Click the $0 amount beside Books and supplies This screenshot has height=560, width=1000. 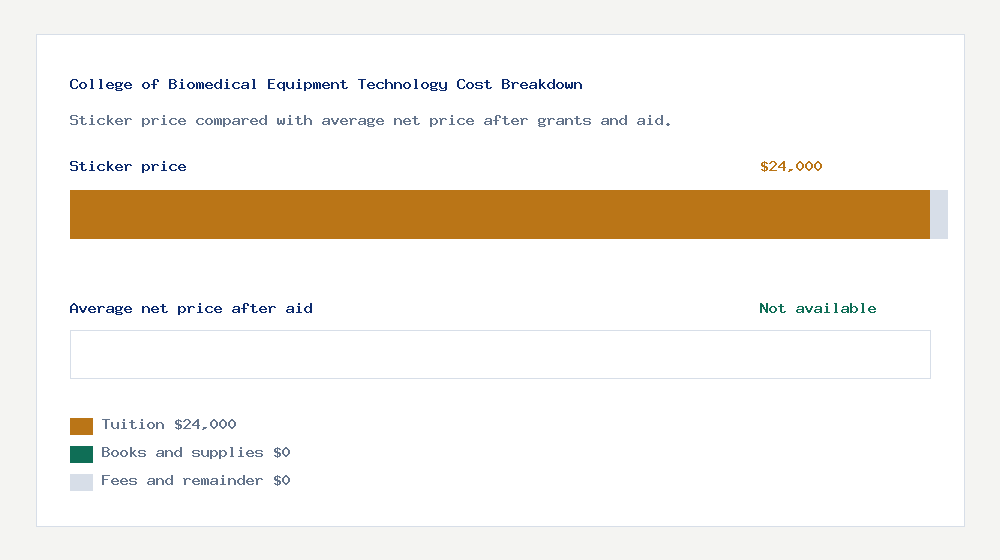pos(282,453)
